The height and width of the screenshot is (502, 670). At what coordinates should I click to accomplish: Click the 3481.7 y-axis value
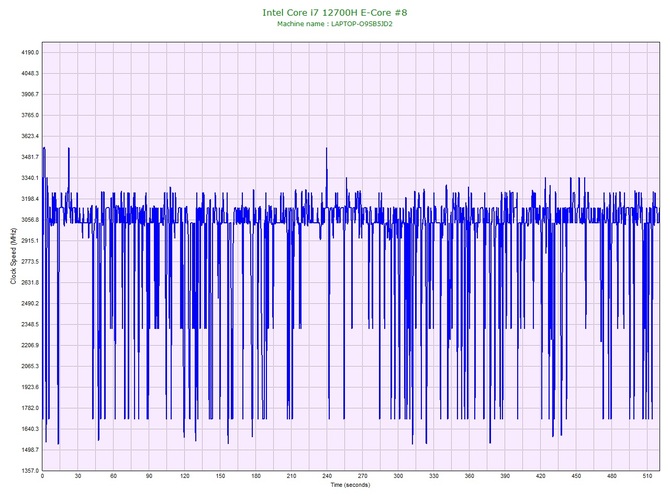click(x=30, y=157)
